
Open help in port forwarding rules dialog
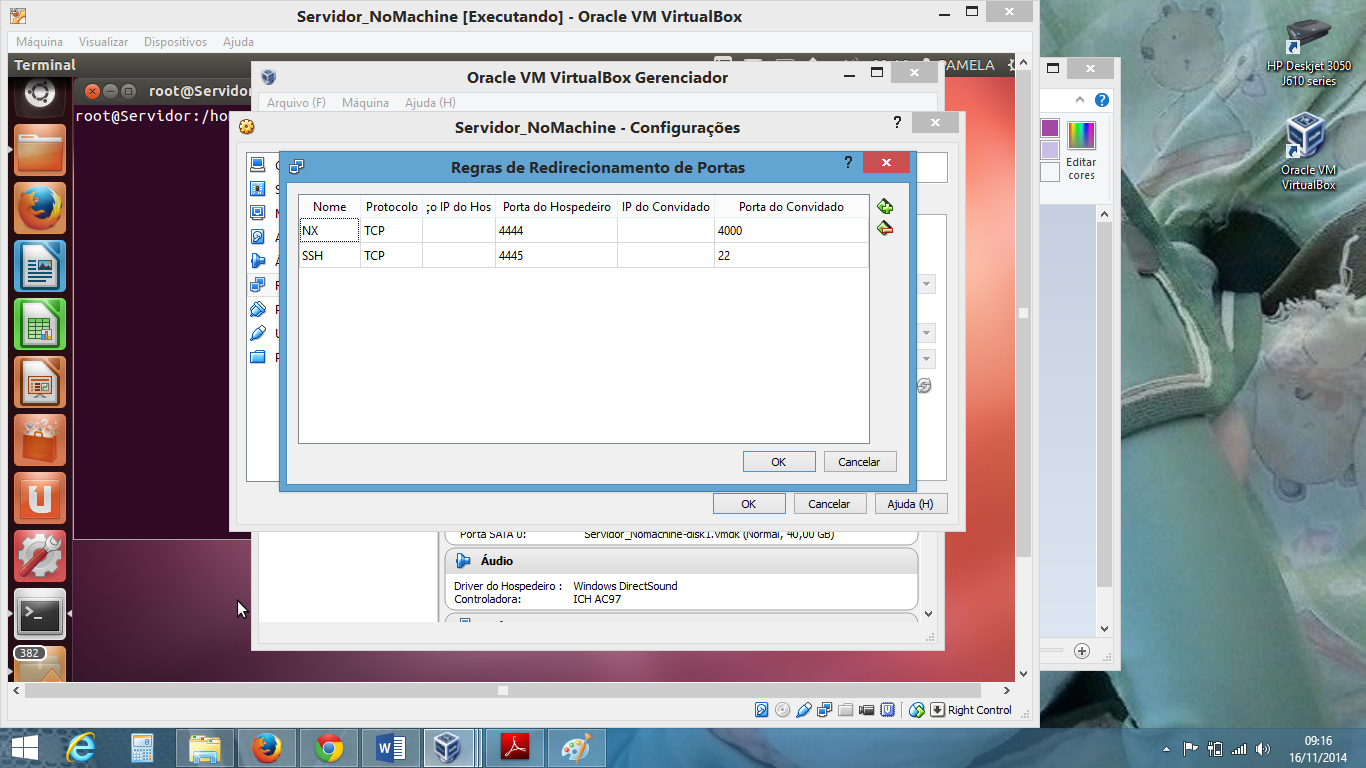(x=848, y=162)
